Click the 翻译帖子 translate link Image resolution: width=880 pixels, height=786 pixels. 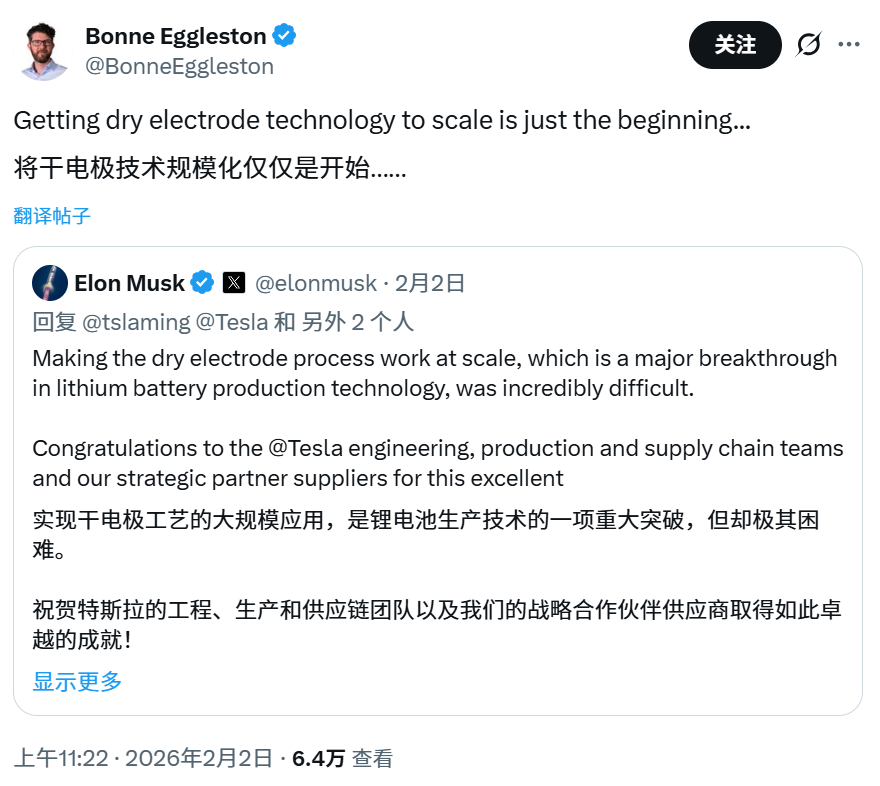52,215
